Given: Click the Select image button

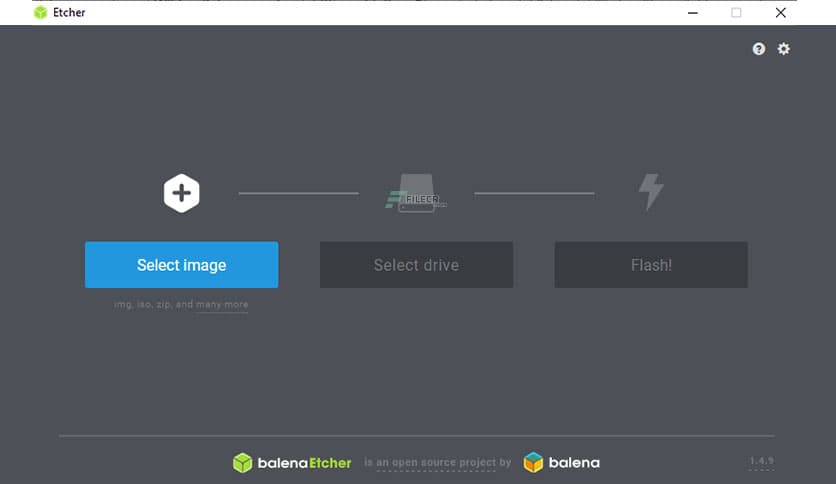Looking at the screenshot, I should (181, 265).
